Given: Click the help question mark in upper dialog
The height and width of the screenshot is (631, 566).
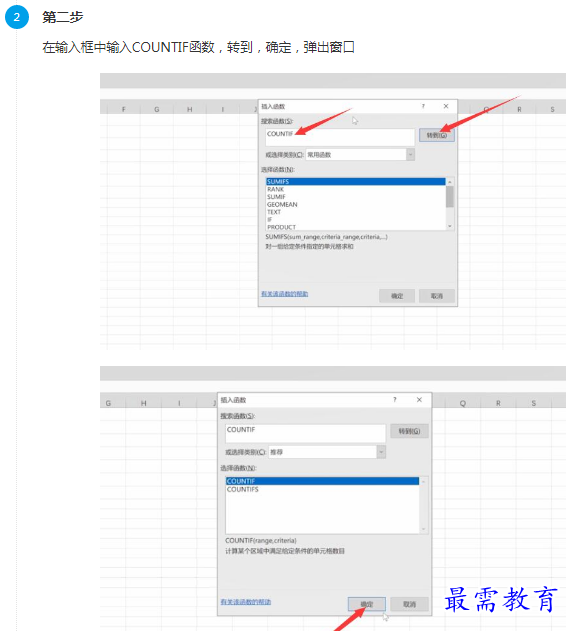Looking at the screenshot, I should (423, 106).
